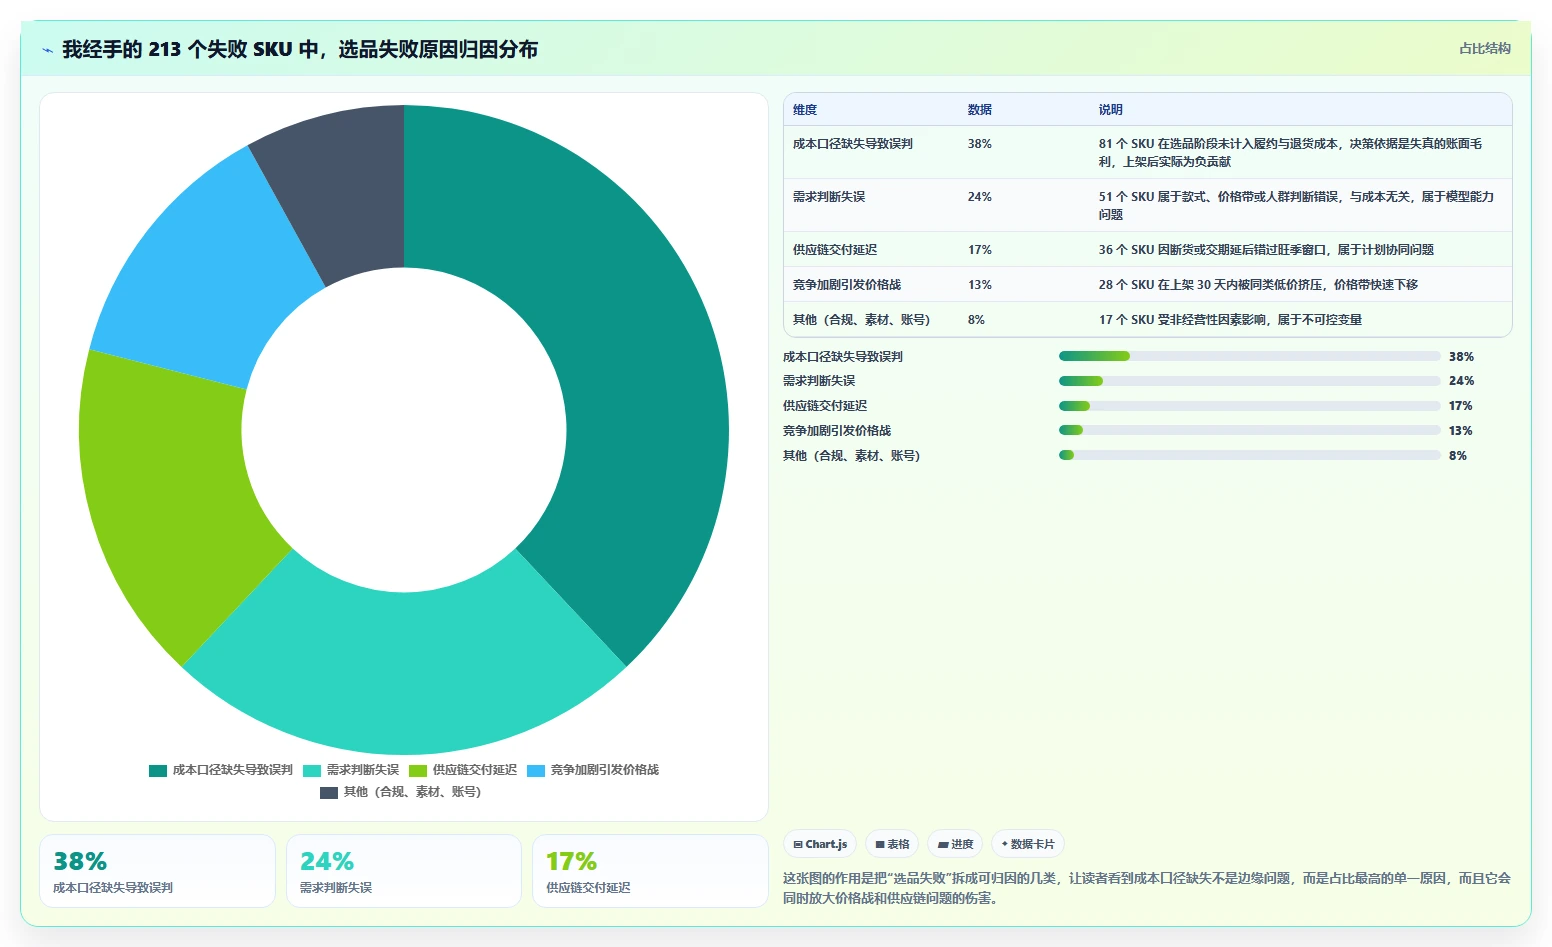1552x947 pixels.
Task: Toggle the 竞争加剧引发价格战 legend item
Action: pos(593,770)
